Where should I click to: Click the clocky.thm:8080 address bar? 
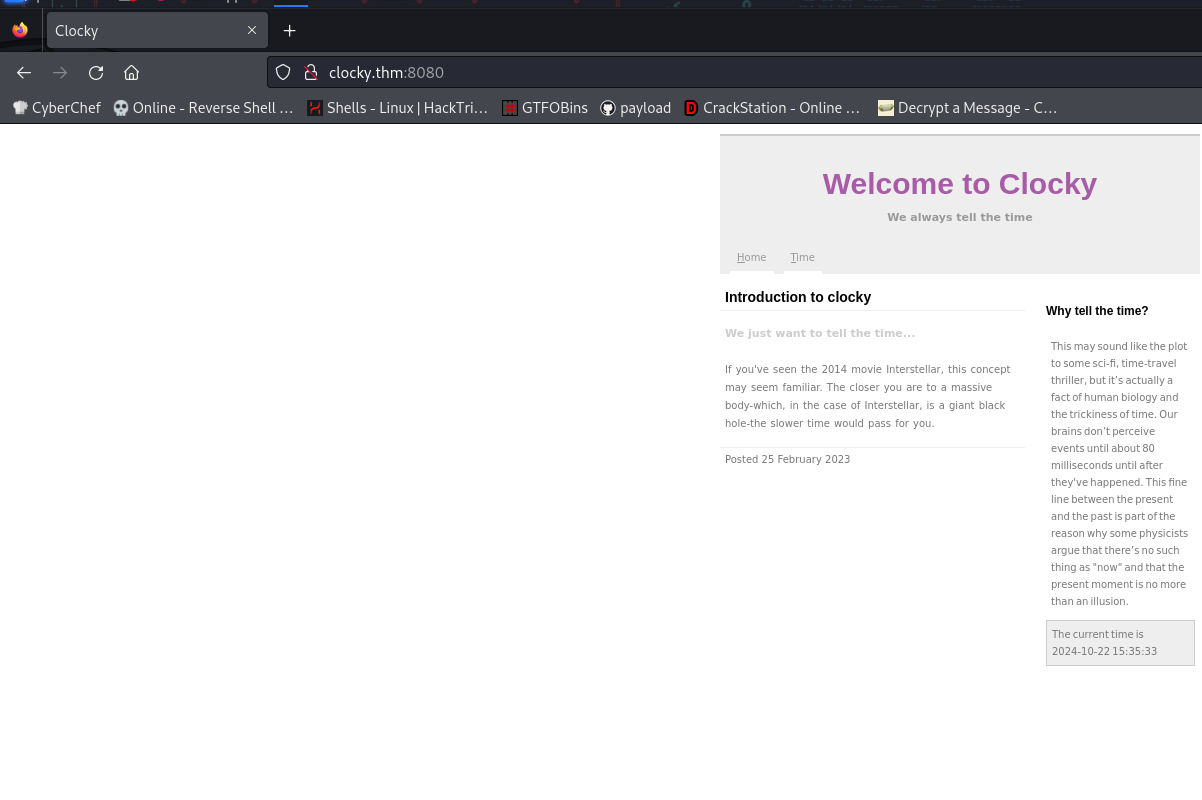point(700,72)
